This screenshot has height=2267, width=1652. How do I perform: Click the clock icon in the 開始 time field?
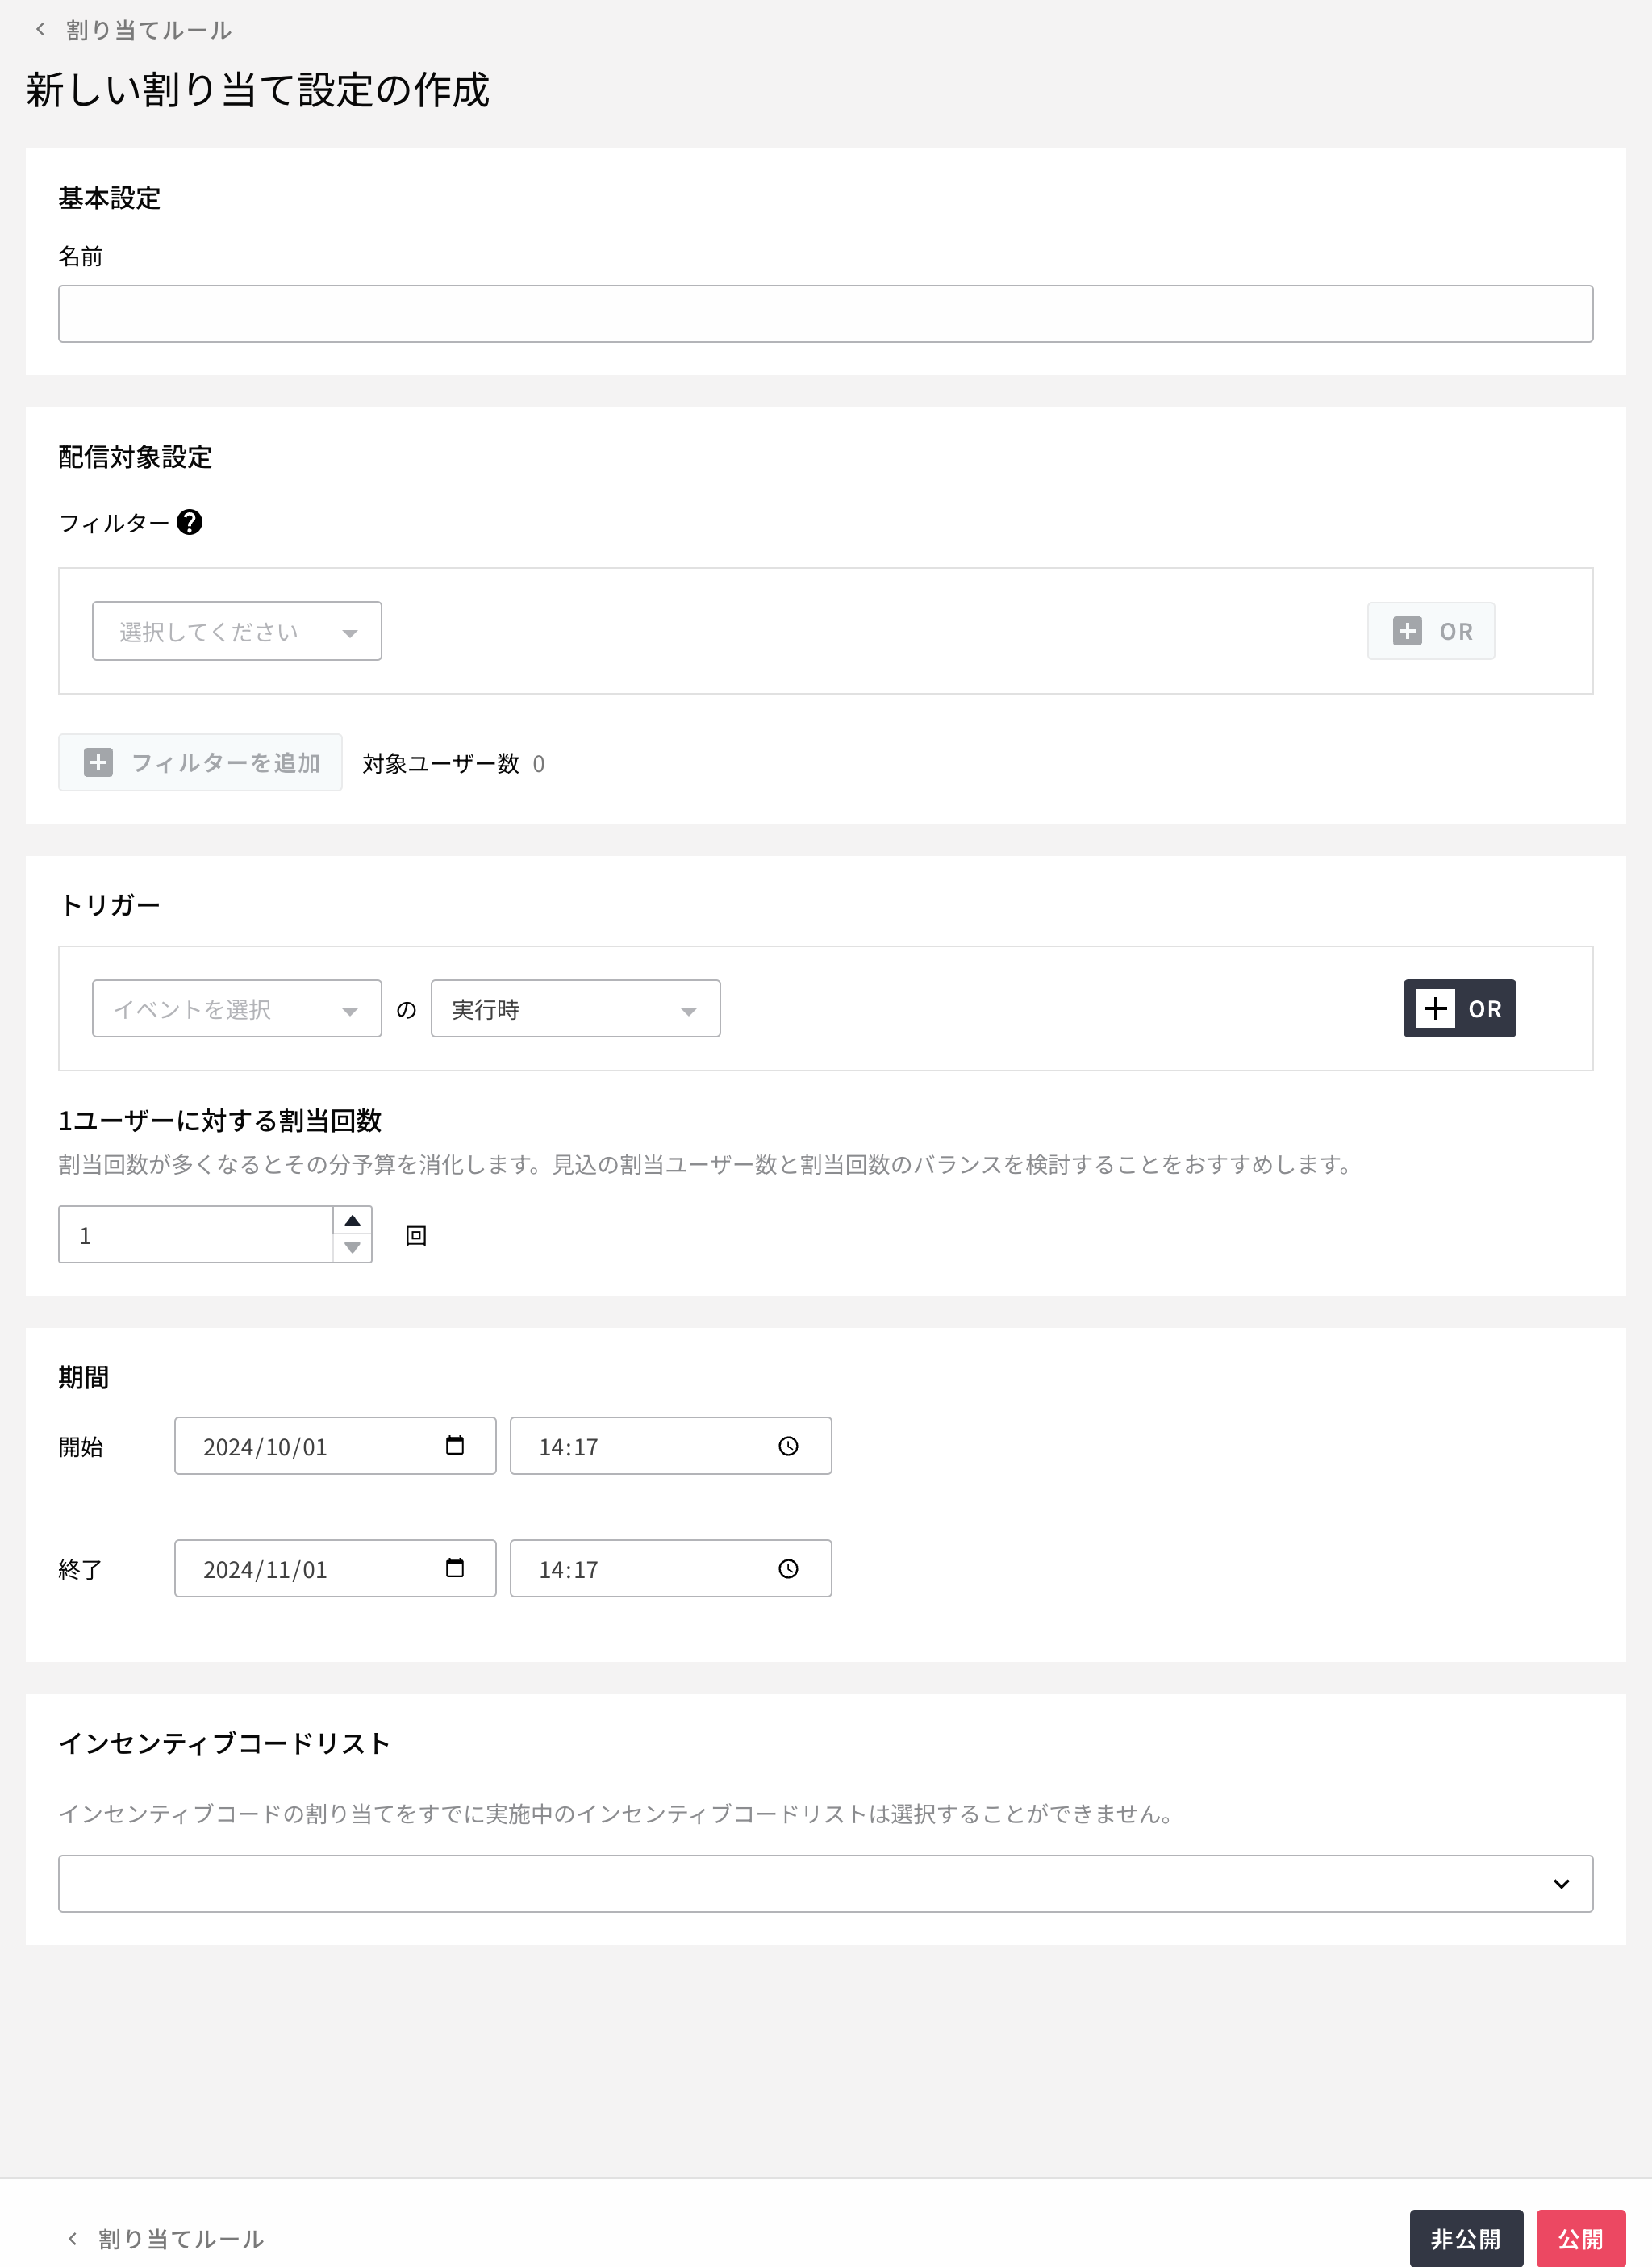788,1446
